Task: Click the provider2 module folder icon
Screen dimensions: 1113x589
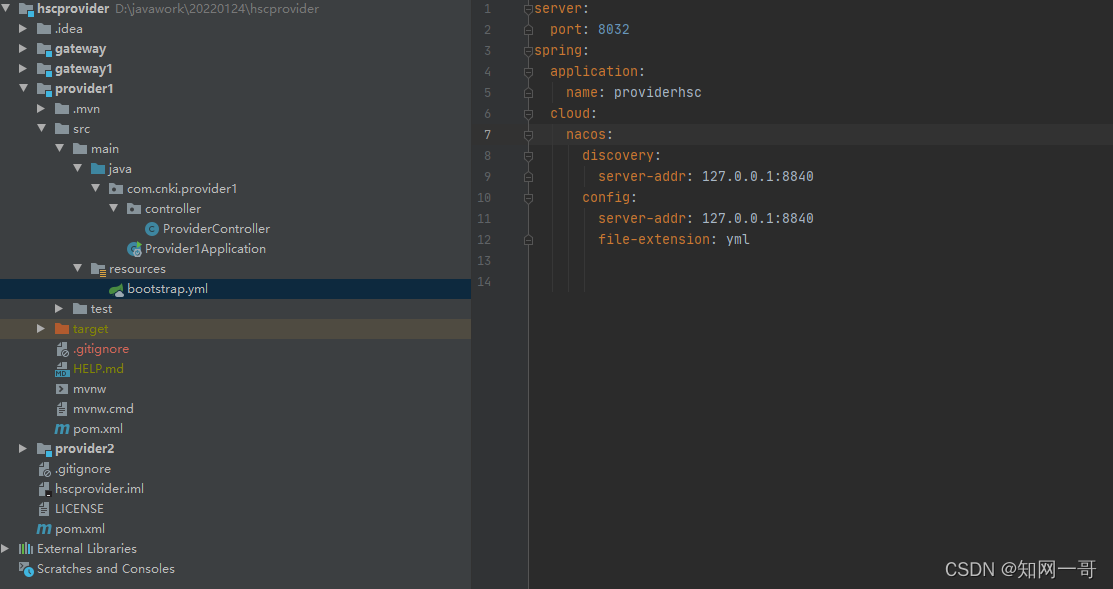Action: (x=44, y=449)
